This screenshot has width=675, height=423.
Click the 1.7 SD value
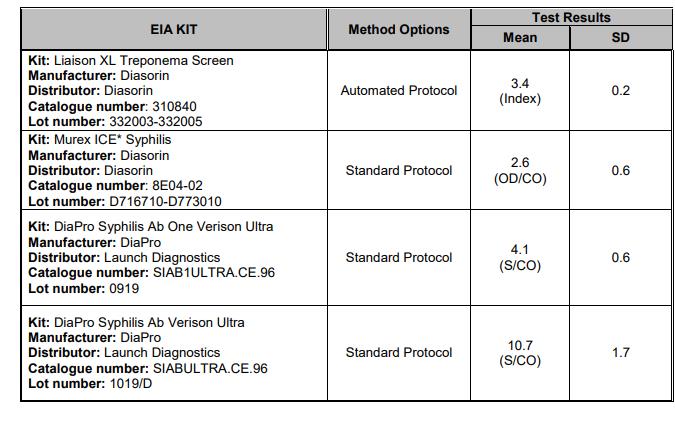click(620, 352)
